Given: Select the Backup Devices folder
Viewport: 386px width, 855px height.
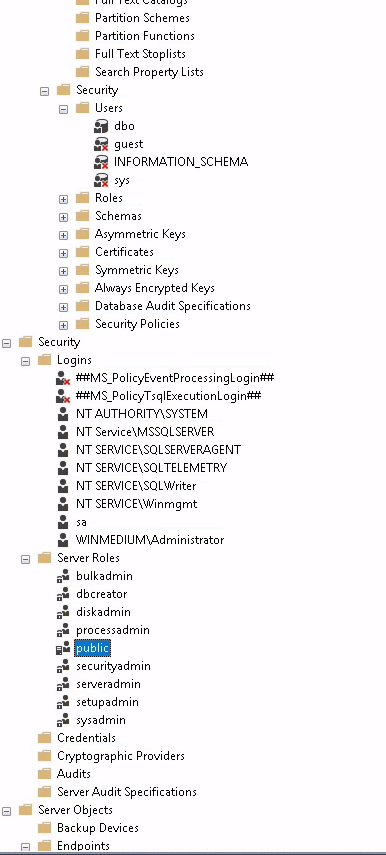Looking at the screenshot, I should click(x=98, y=828).
